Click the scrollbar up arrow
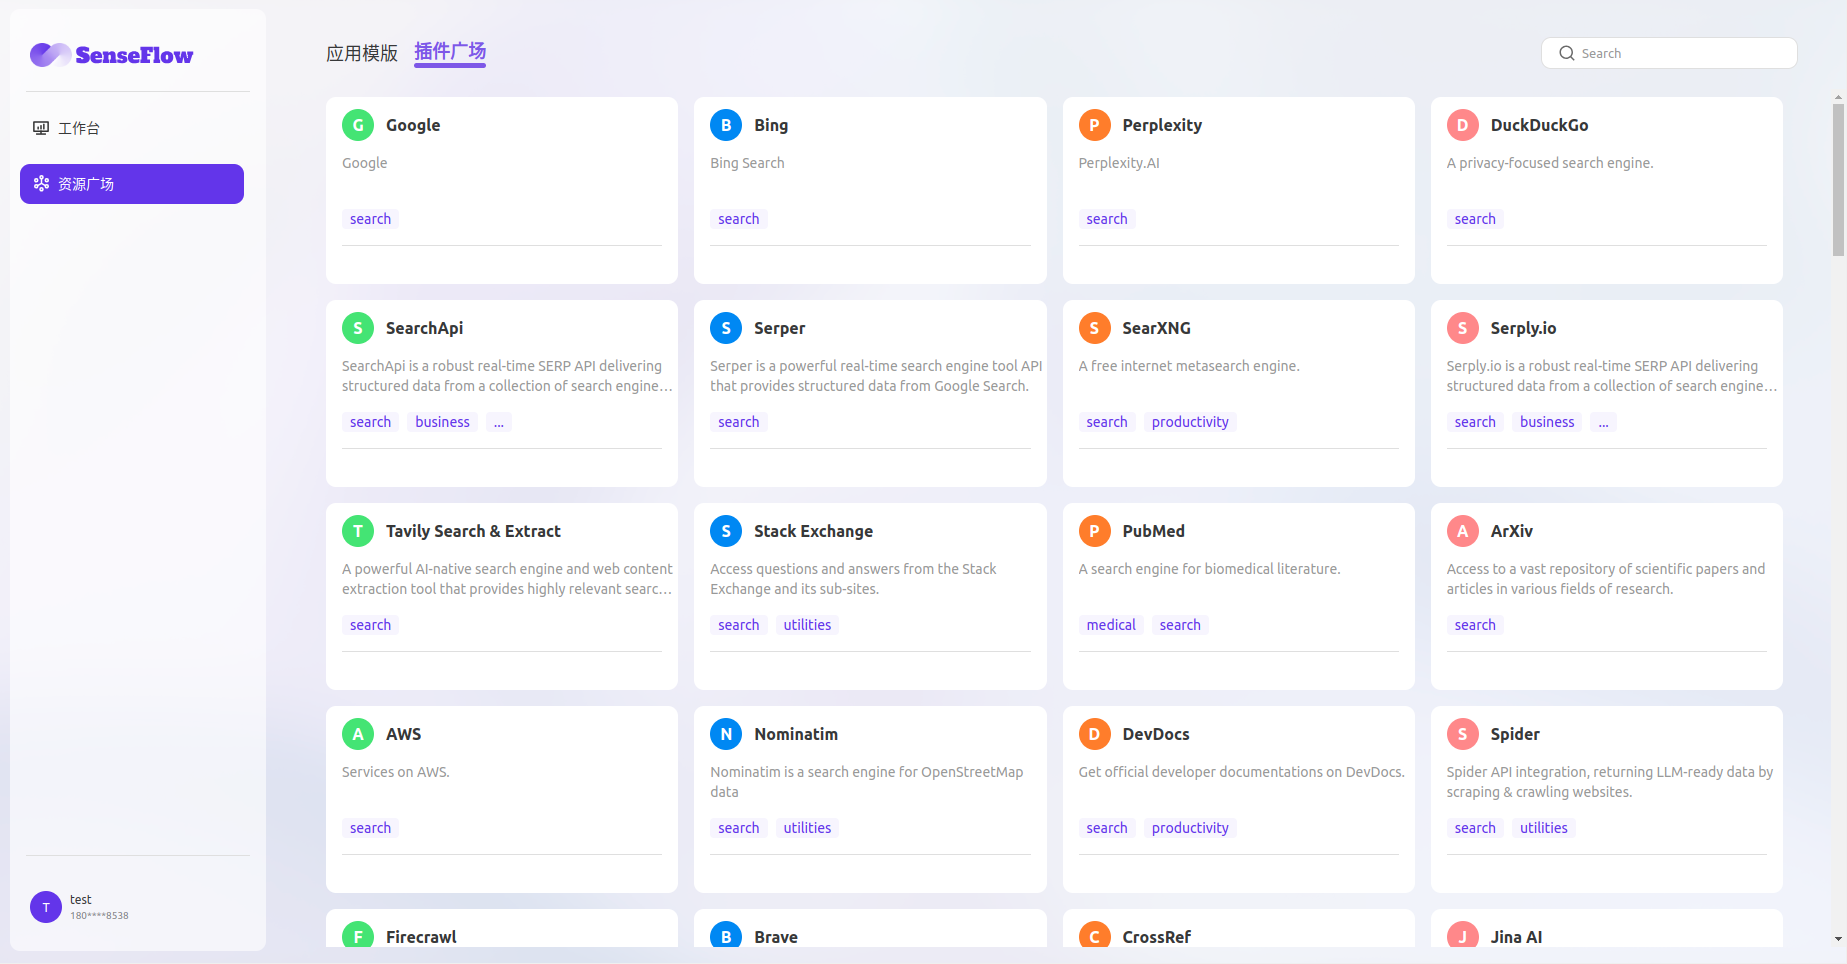 [x=1838, y=98]
